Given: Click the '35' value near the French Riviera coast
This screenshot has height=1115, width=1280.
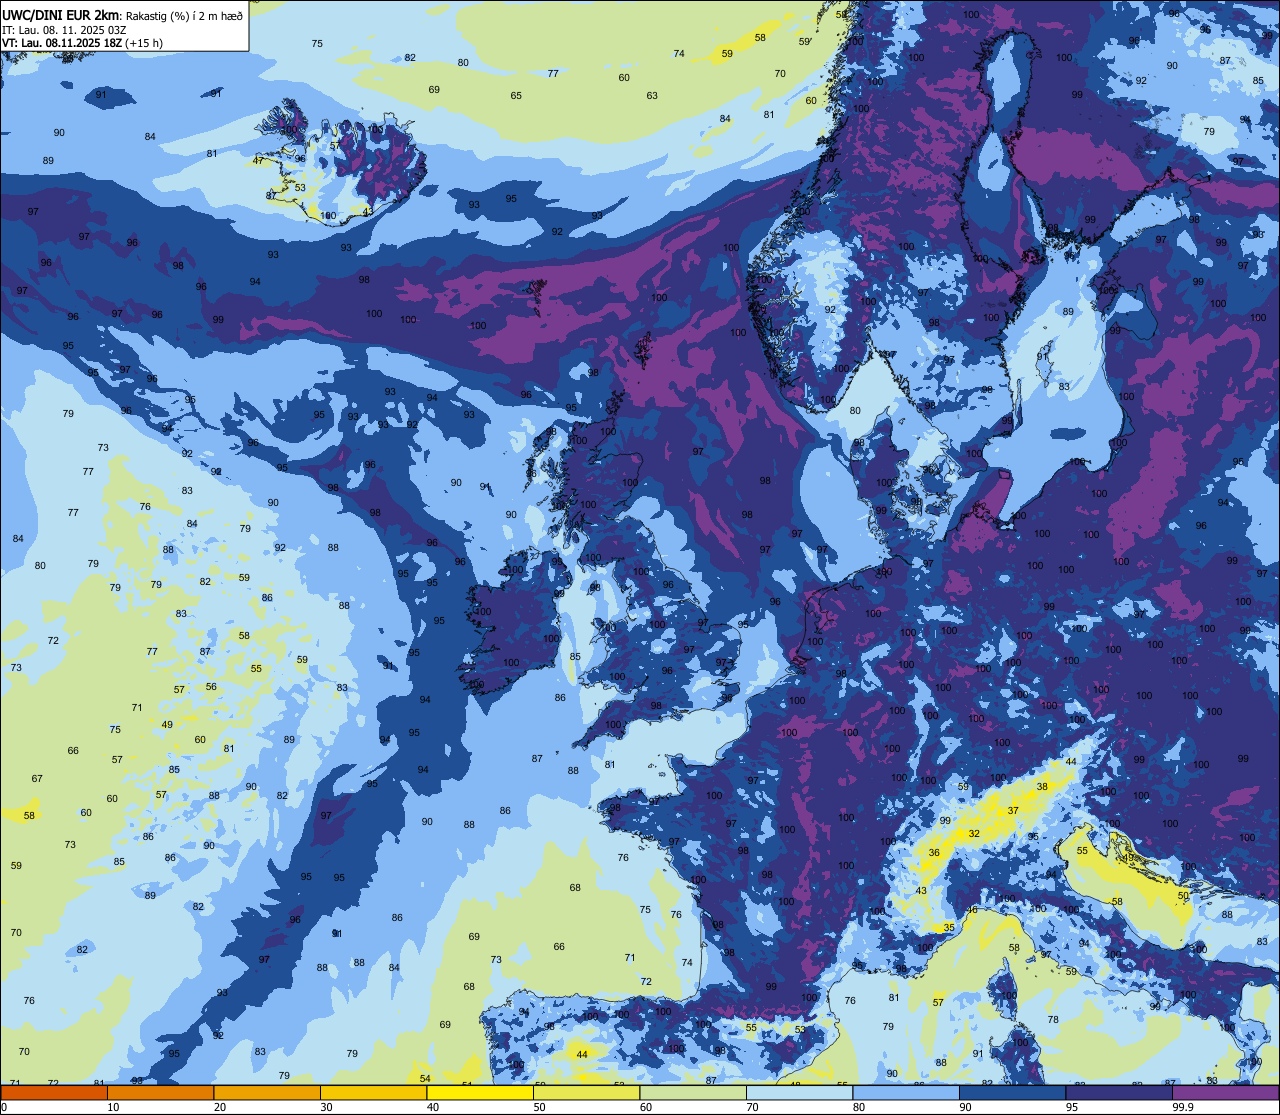Looking at the screenshot, I should pyautogui.click(x=949, y=928).
